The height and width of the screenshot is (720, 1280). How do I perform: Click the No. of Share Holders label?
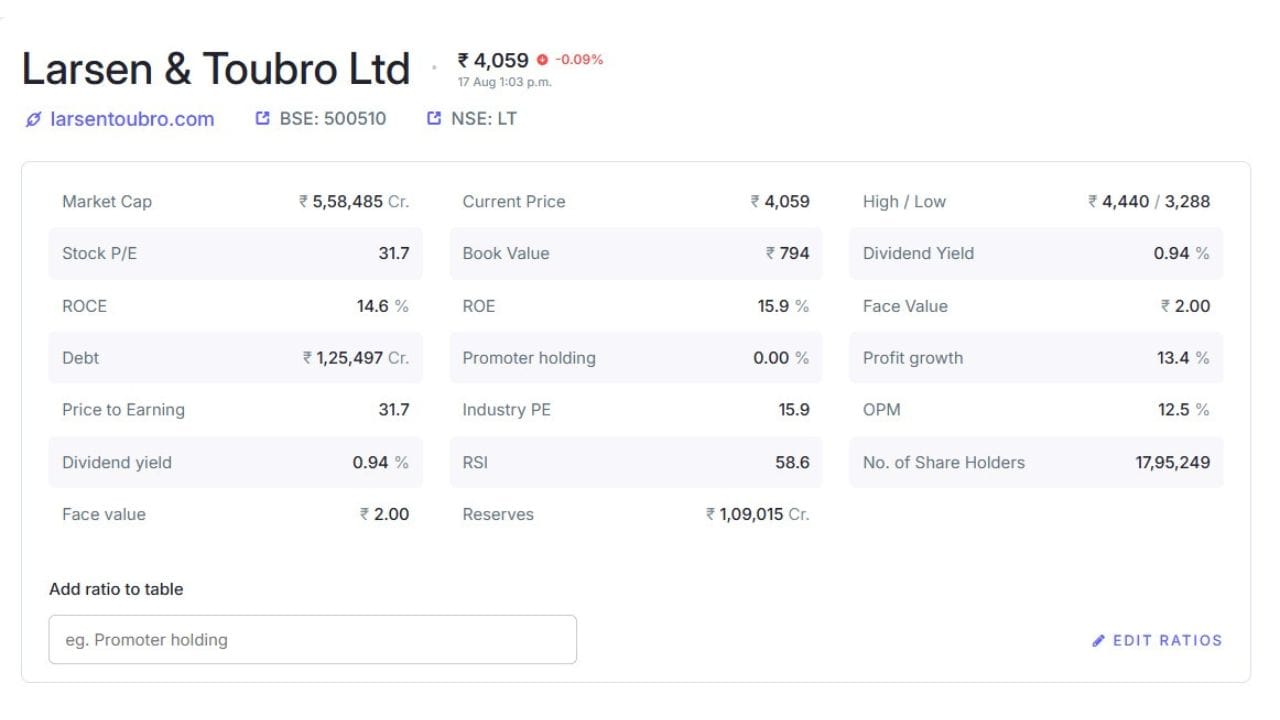pyautogui.click(x=944, y=463)
